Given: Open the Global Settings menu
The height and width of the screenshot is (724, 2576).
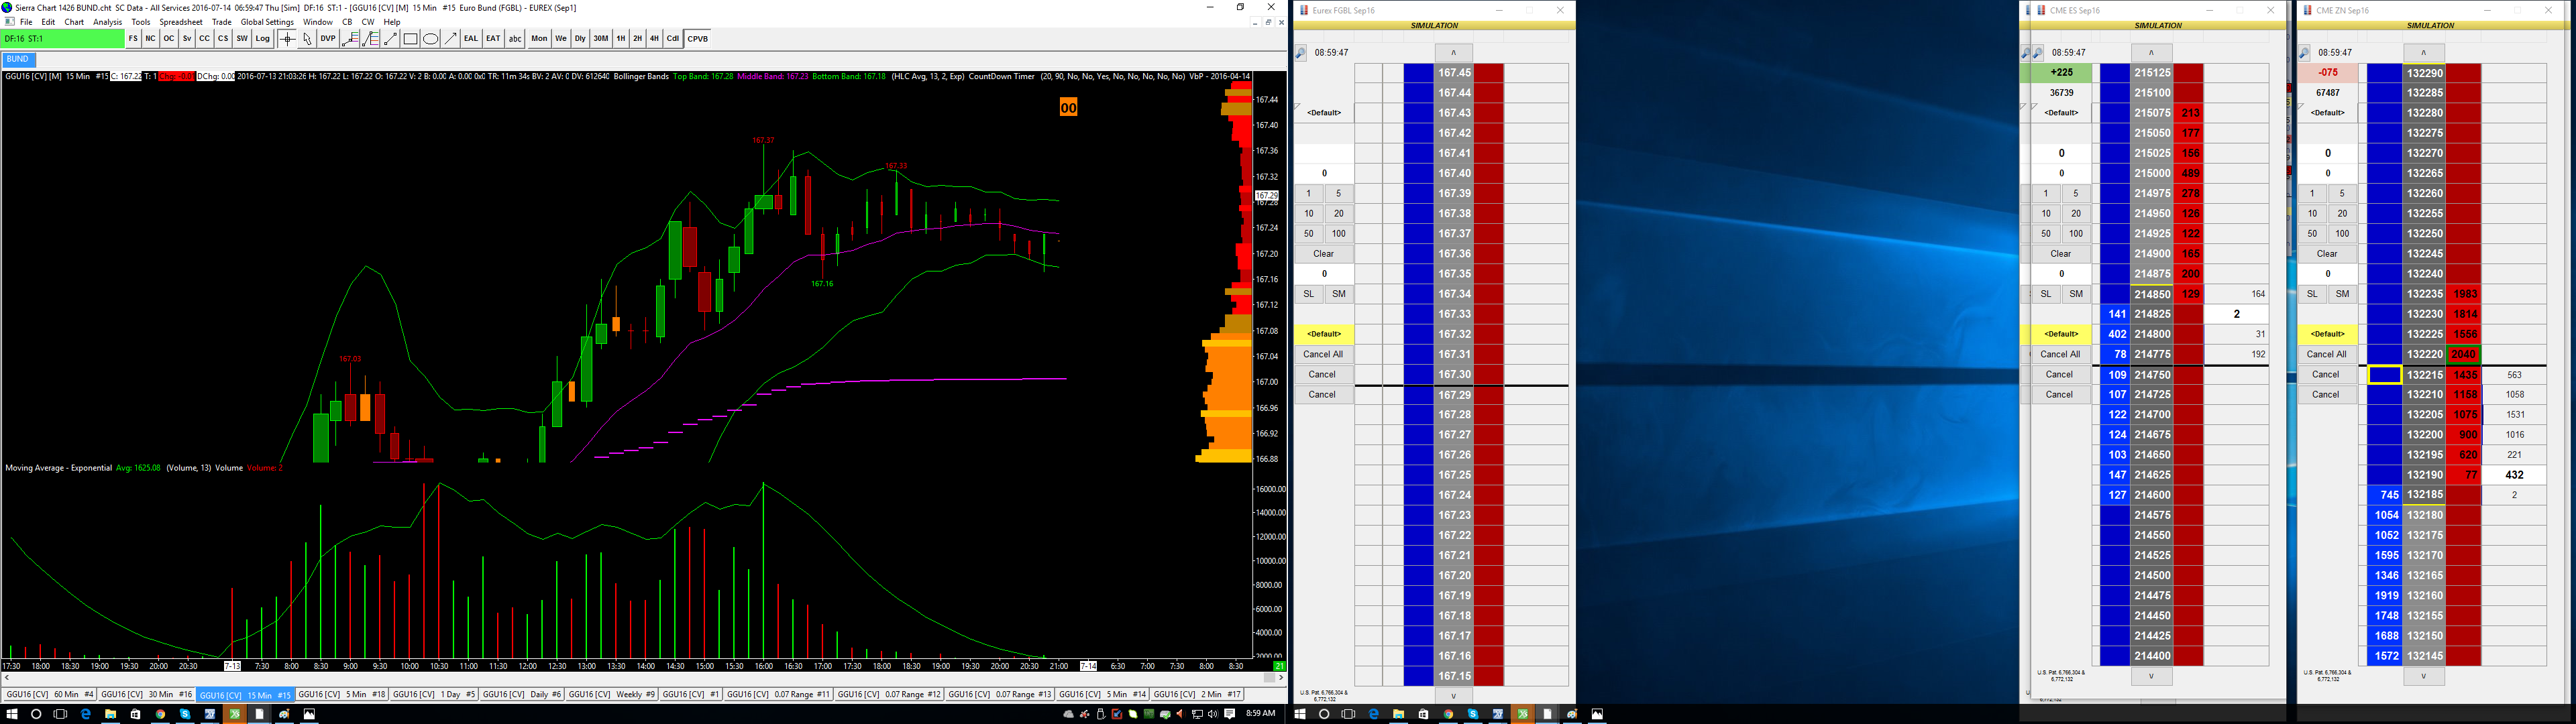Looking at the screenshot, I should click(267, 22).
